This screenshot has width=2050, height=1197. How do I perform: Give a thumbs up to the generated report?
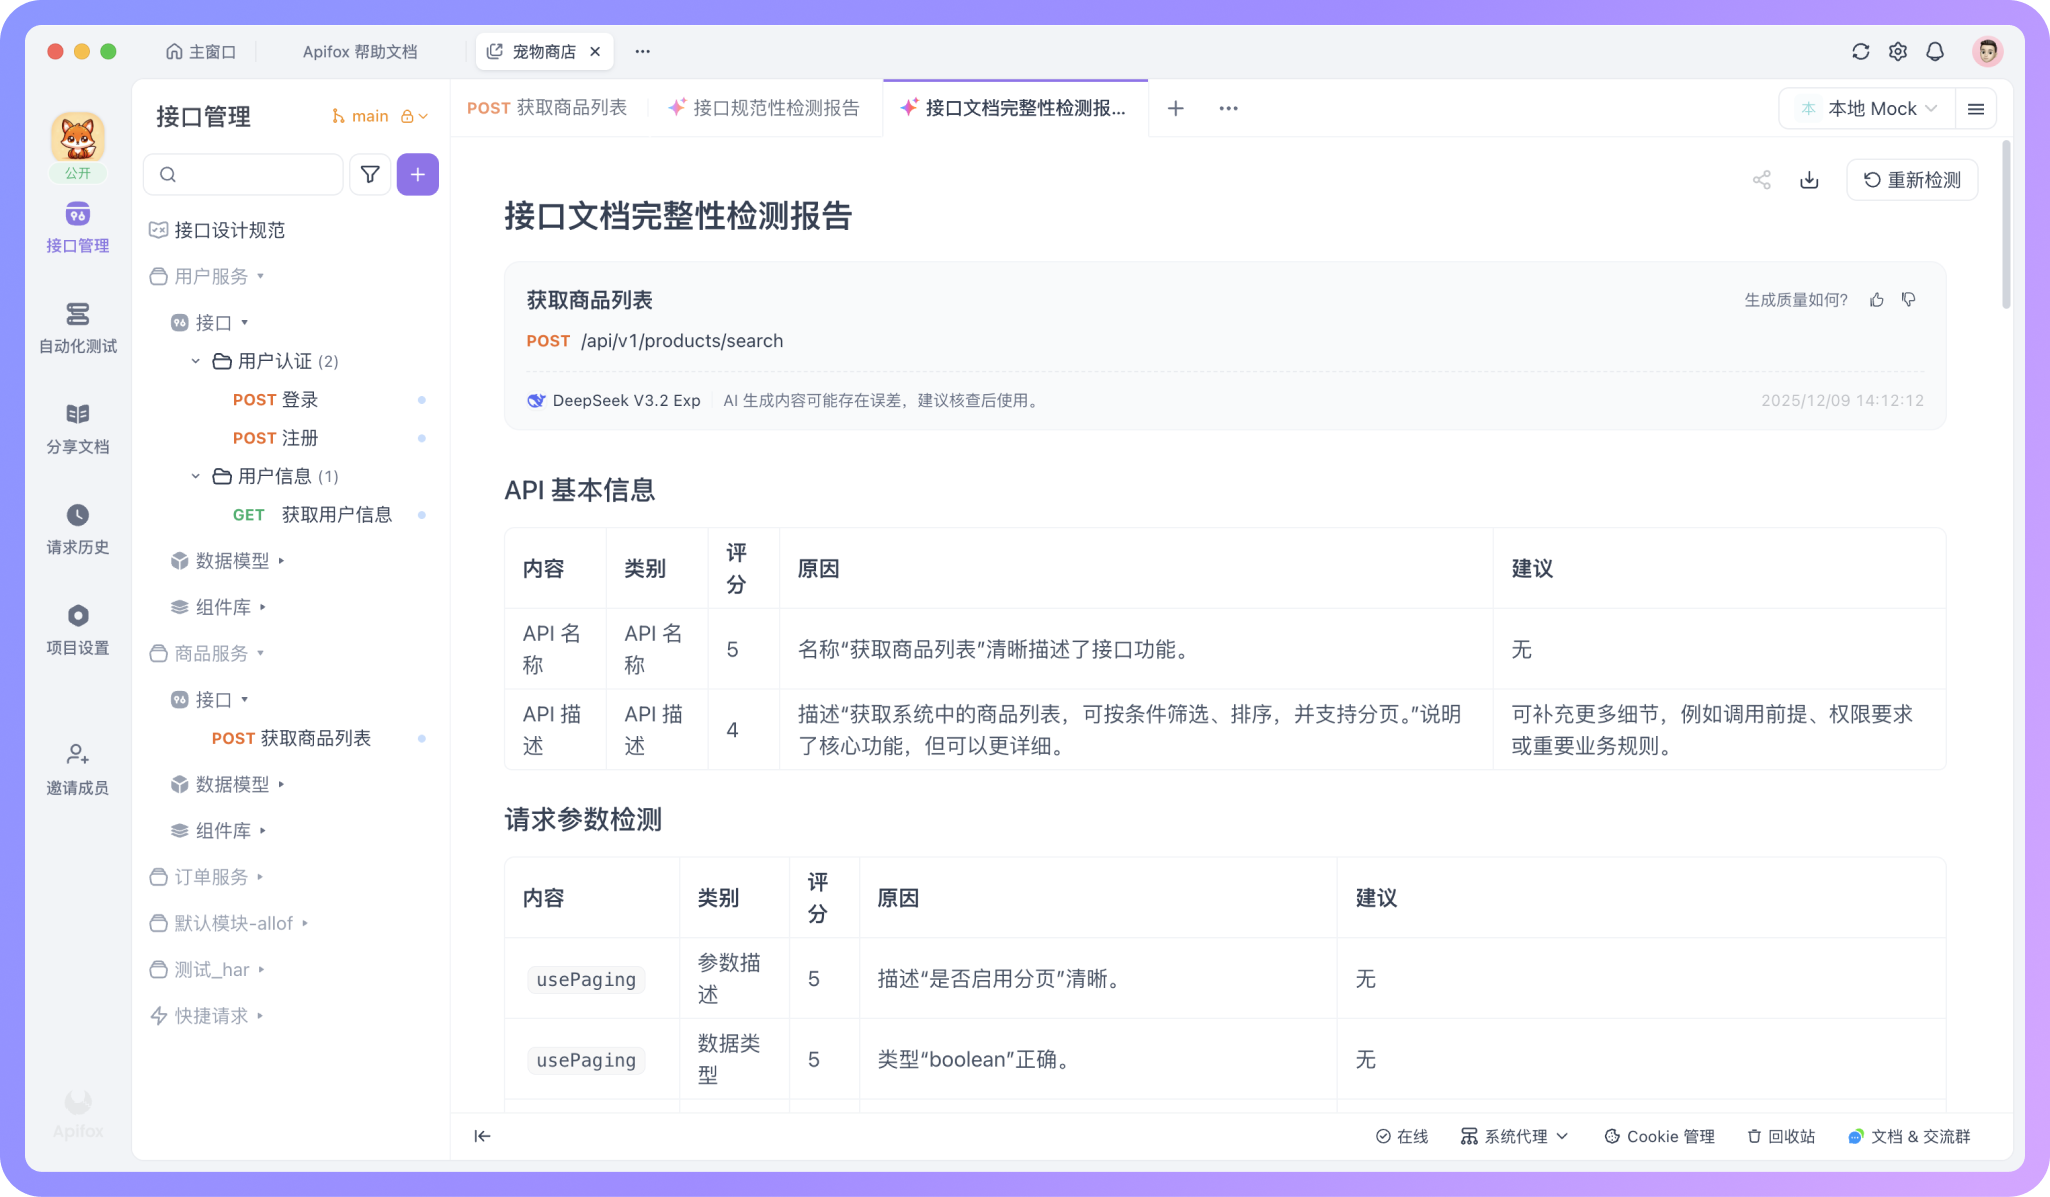pos(1876,299)
